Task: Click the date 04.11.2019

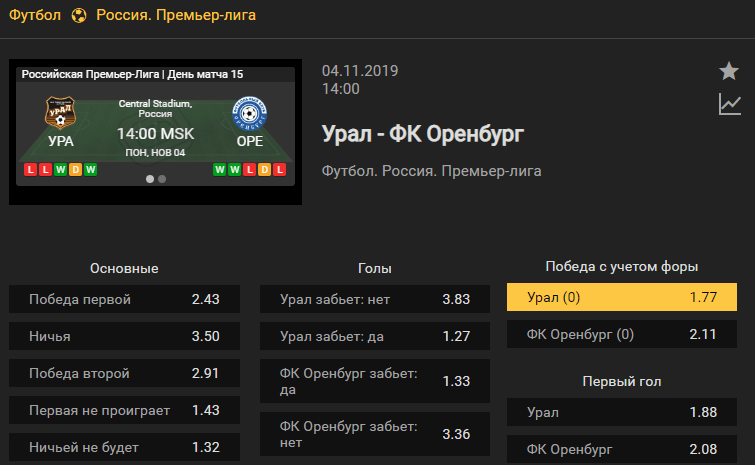Action: click(360, 71)
